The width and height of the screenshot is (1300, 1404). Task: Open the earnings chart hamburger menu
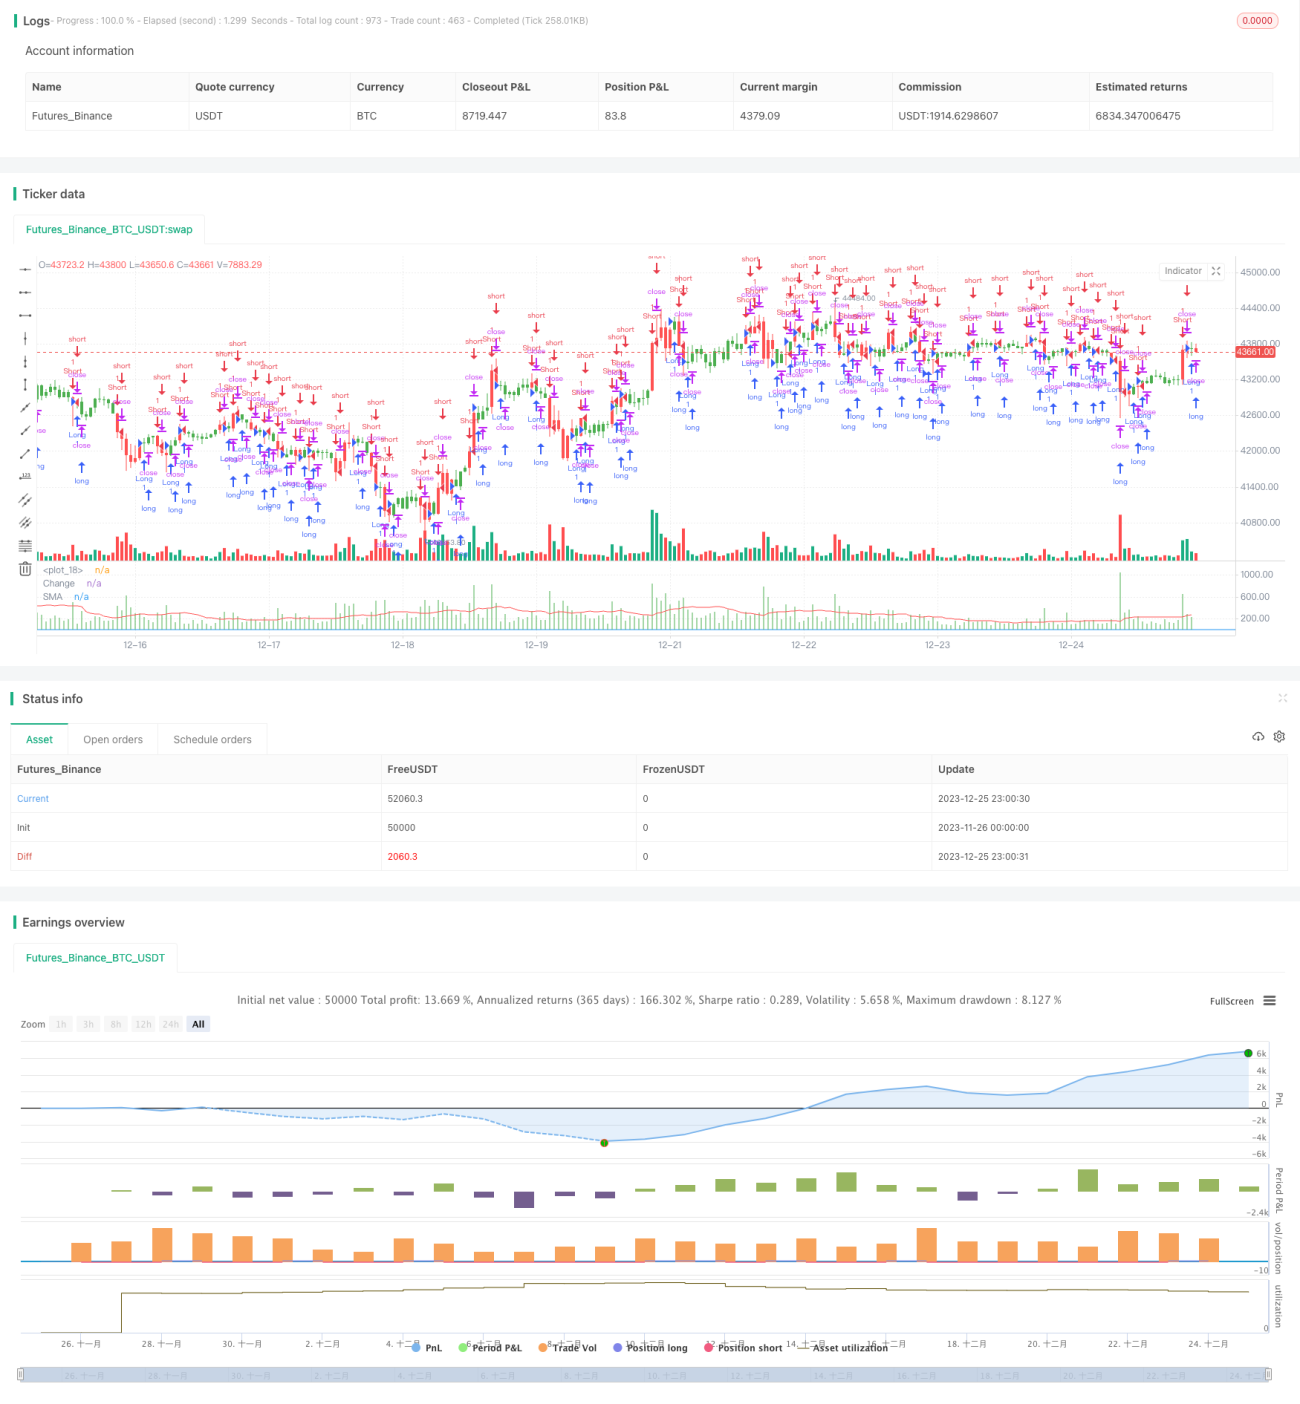[1269, 1001]
